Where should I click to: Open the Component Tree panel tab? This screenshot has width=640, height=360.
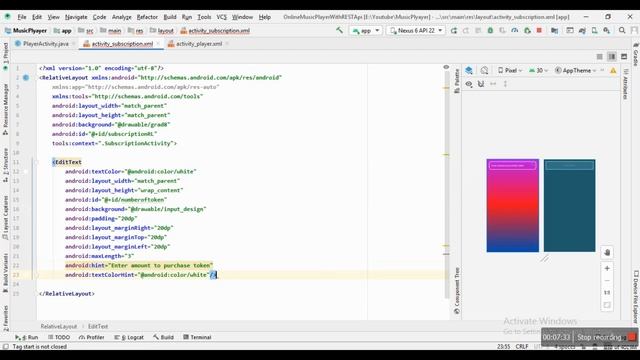click(457, 290)
